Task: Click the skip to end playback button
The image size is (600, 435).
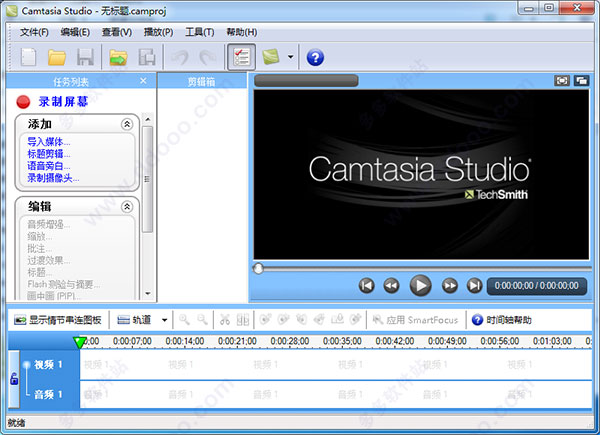Action: (x=474, y=285)
